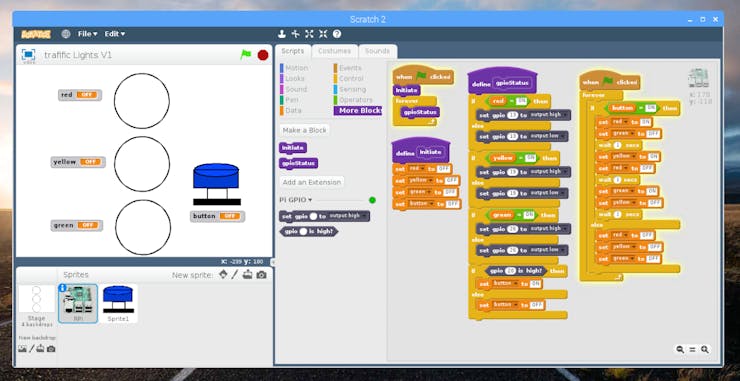
Task: Toggle full screen stage mode icon
Action: [29, 55]
